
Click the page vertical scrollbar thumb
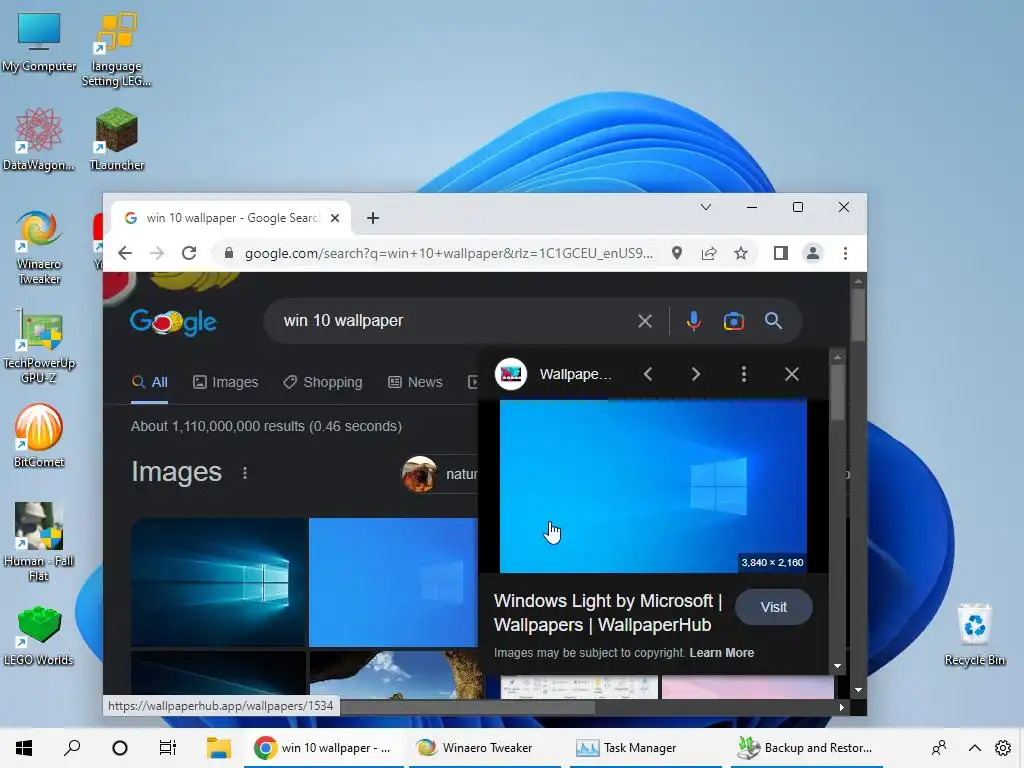click(858, 315)
